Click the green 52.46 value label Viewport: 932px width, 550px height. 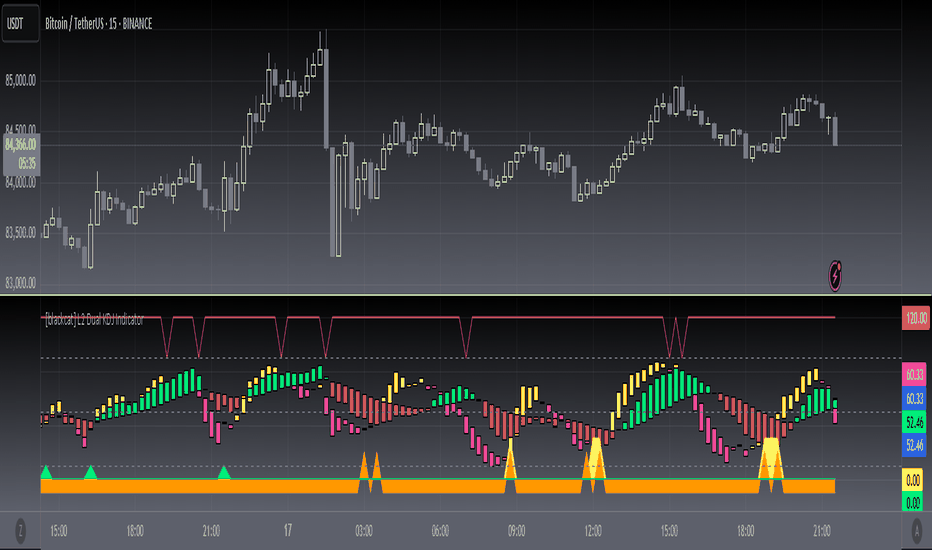[x=914, y=422]
